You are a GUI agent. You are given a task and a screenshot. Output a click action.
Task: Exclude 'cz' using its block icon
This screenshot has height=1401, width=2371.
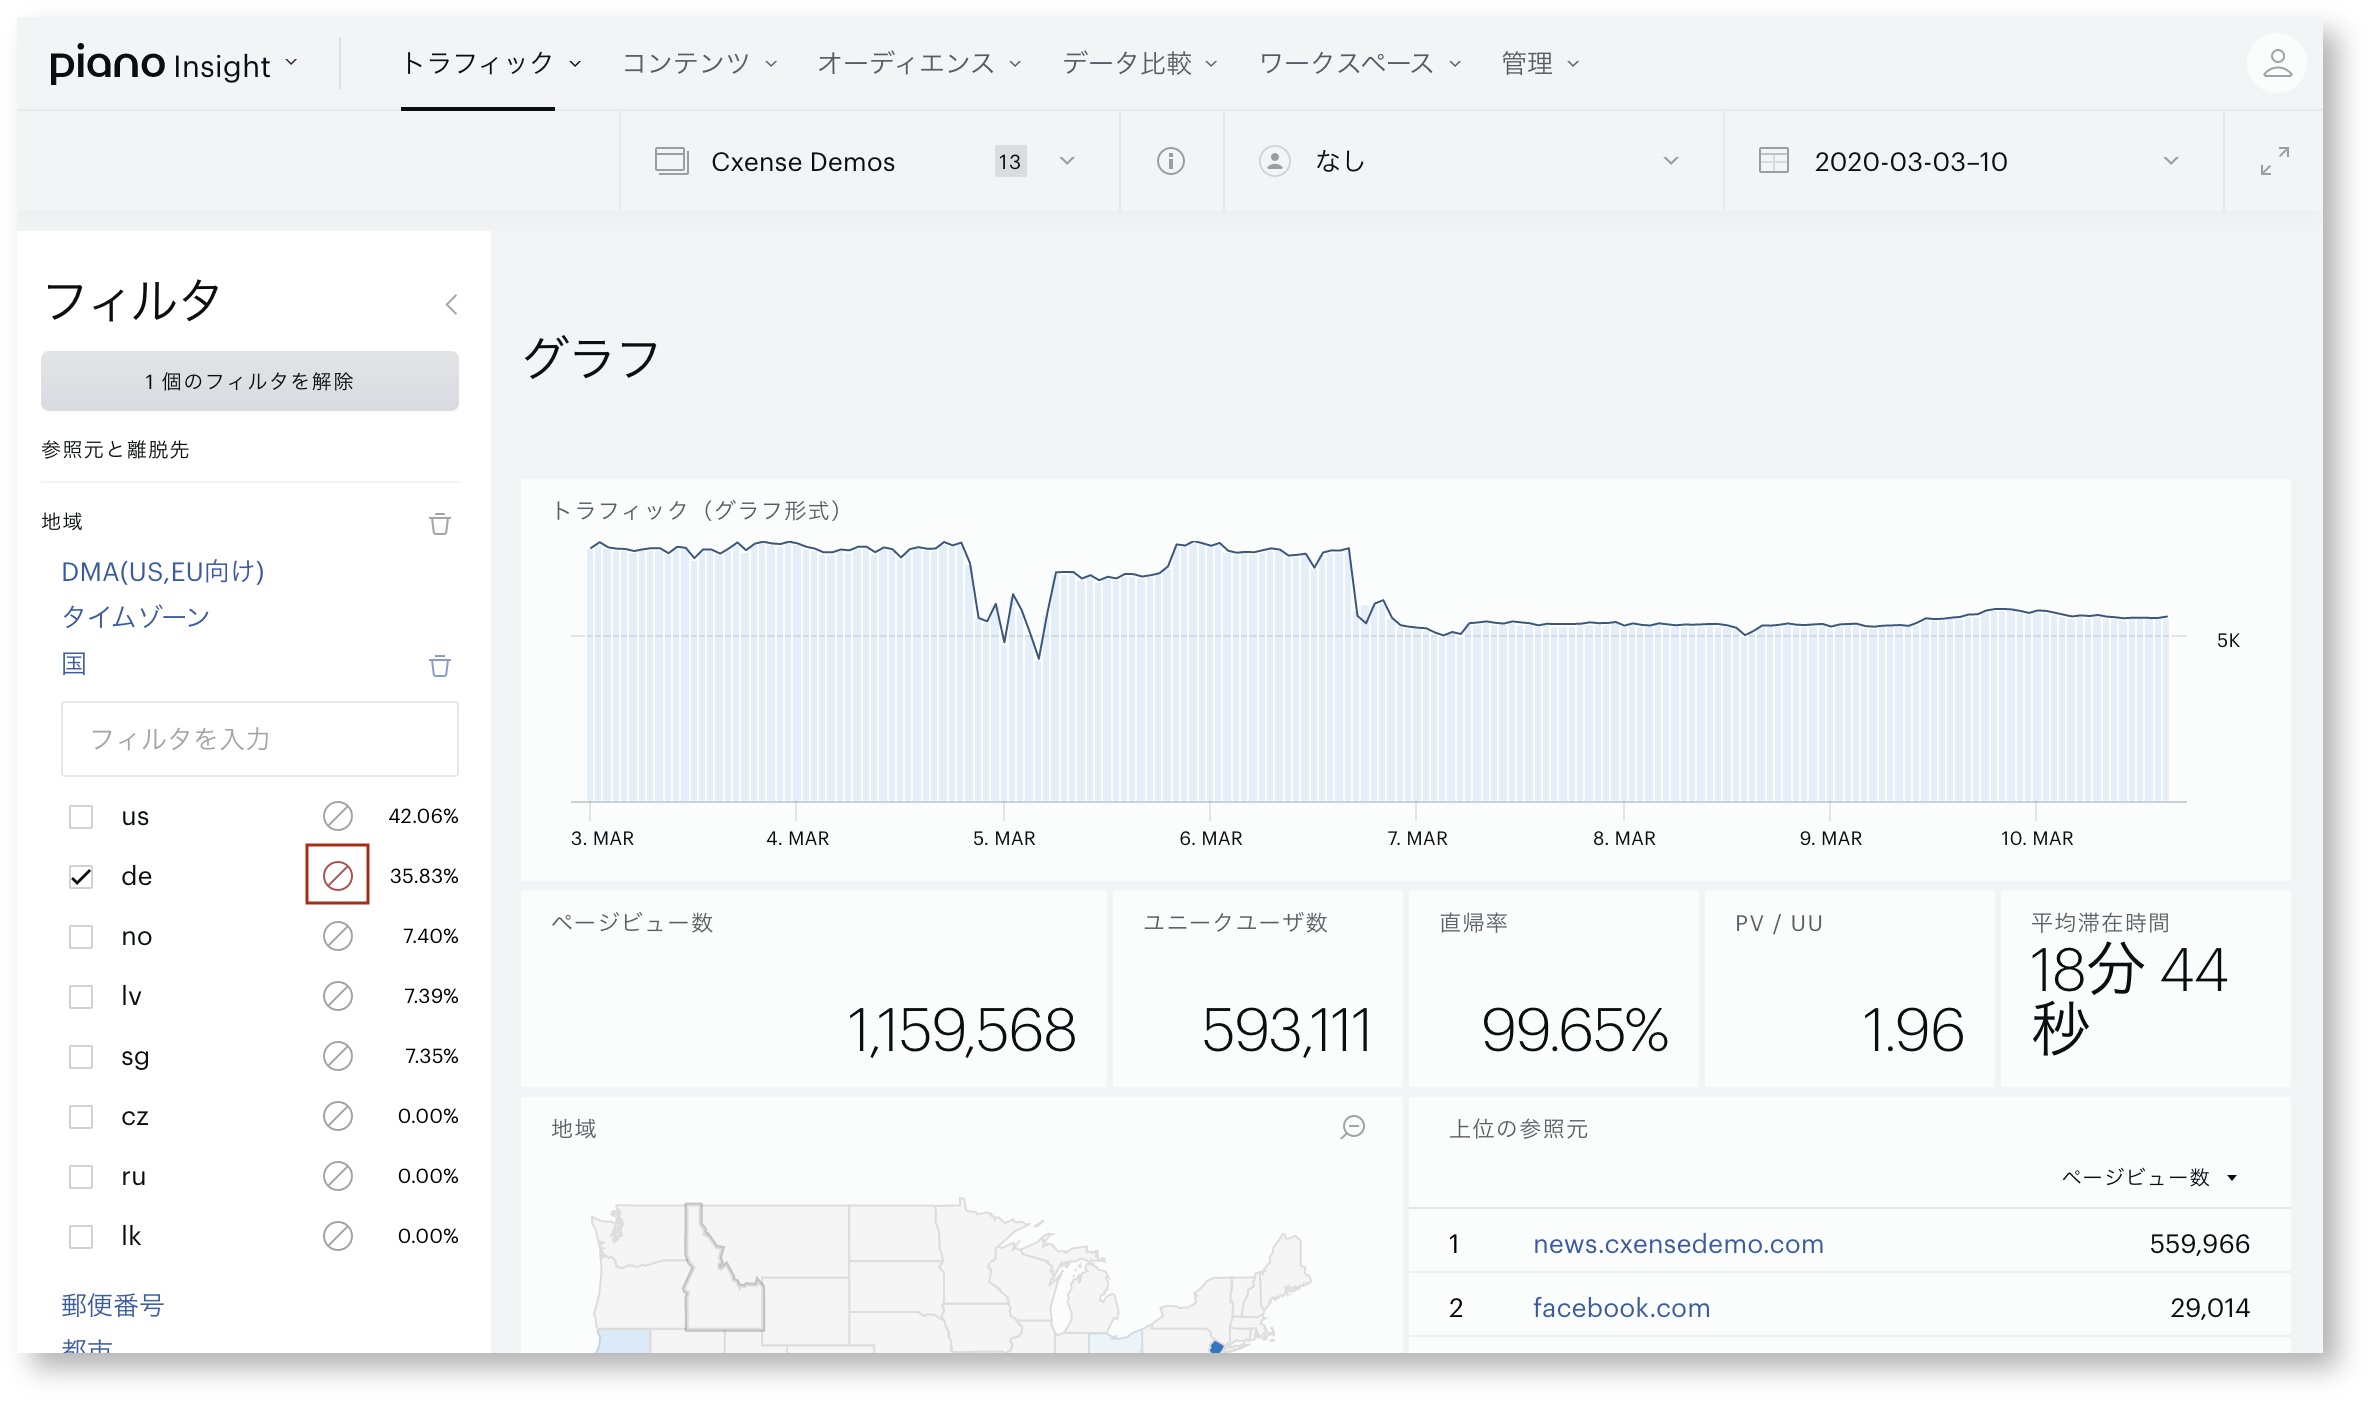point(337,1116)
